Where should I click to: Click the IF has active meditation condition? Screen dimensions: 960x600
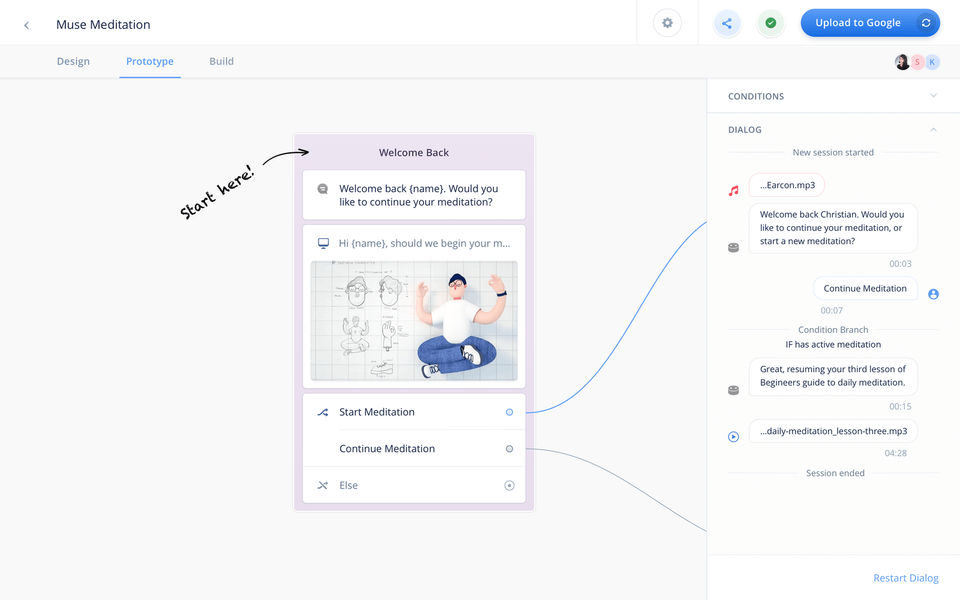833,345
